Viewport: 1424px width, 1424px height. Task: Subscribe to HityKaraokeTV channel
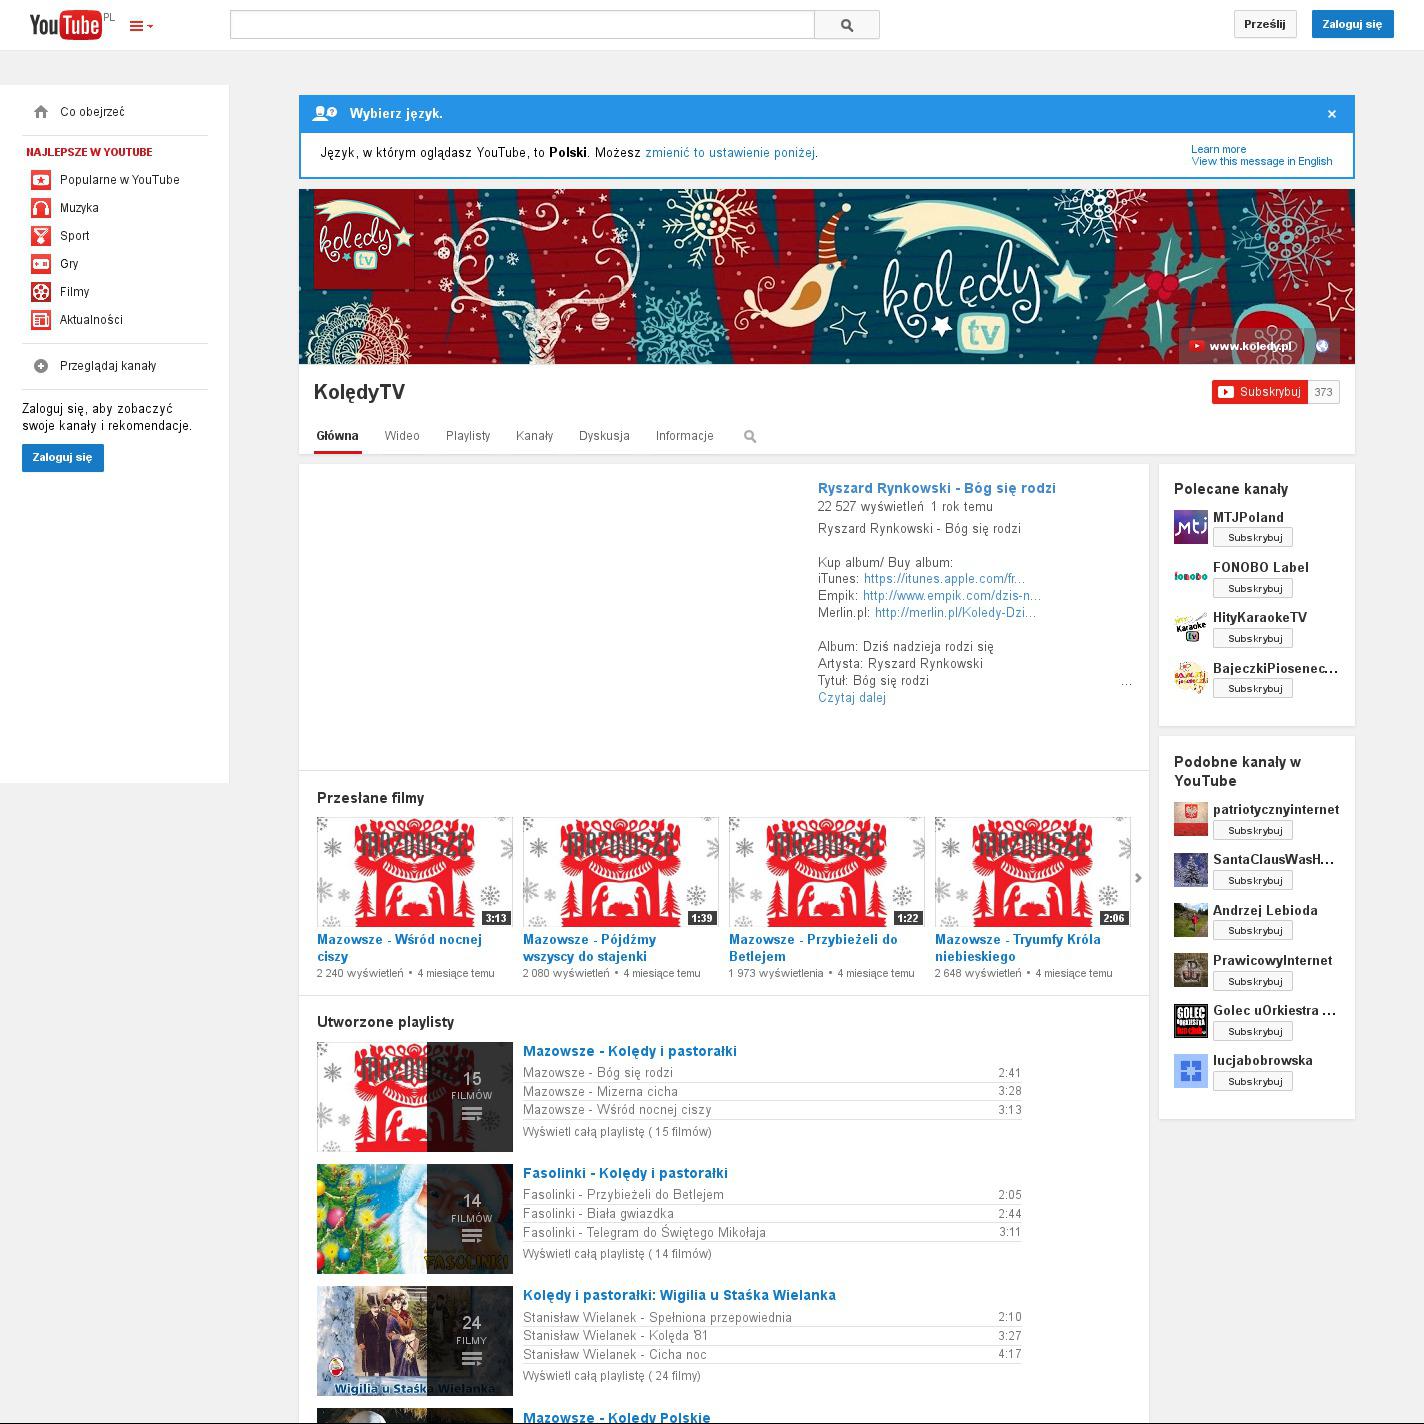1253,638
